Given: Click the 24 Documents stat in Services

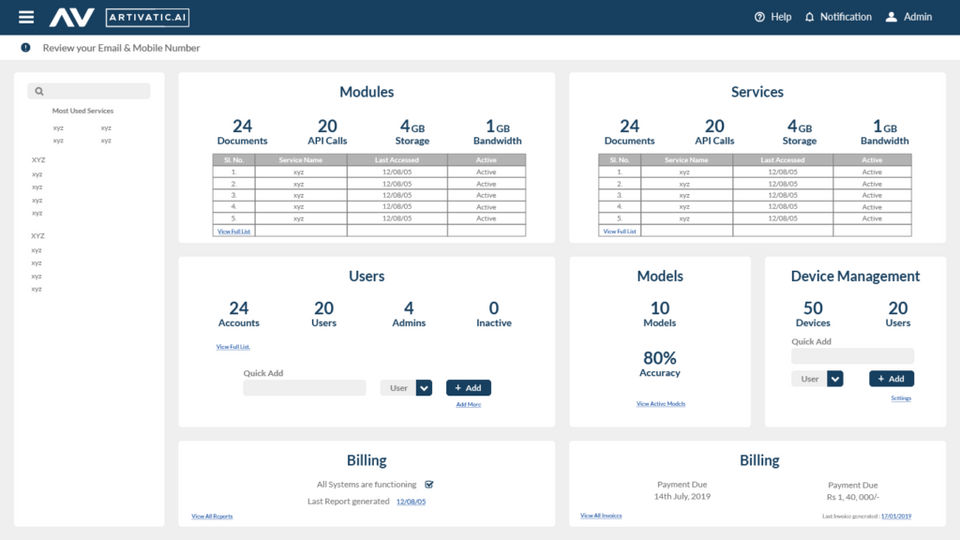Looking at the screenshot, I should tap(629, 132).
